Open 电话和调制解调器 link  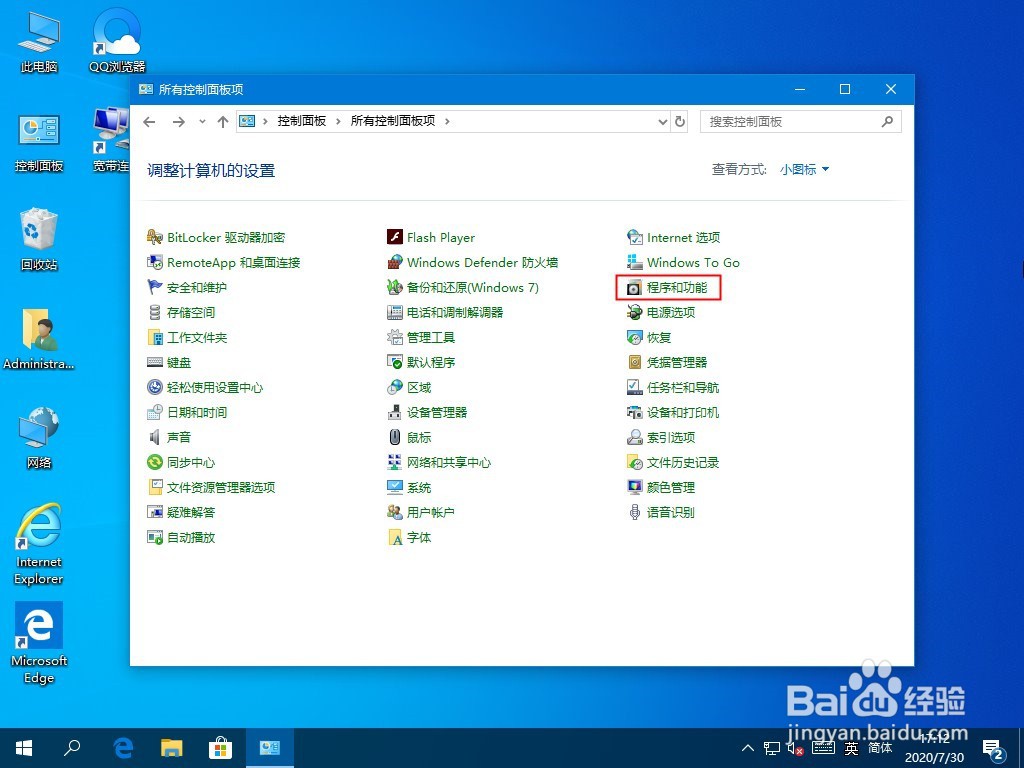[x=455, y=312]
